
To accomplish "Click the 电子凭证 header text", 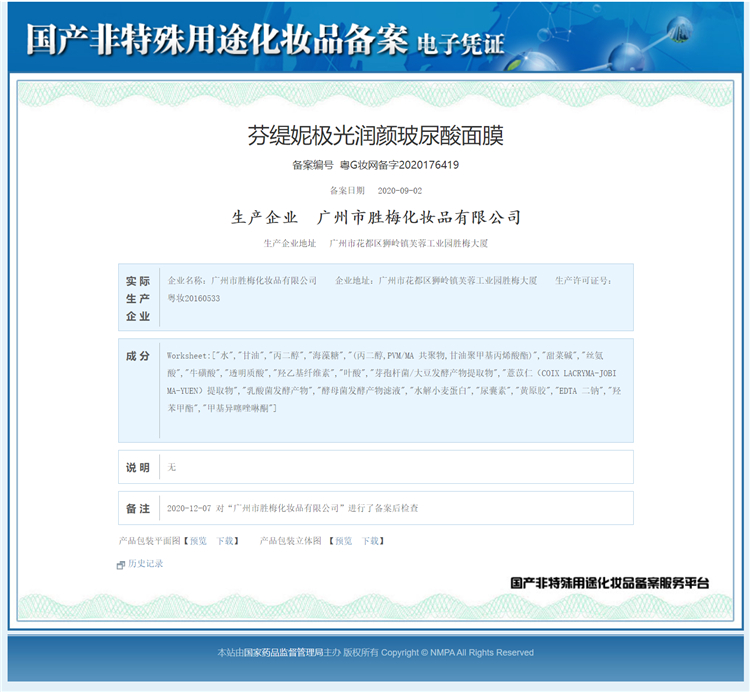I will 460,44.
